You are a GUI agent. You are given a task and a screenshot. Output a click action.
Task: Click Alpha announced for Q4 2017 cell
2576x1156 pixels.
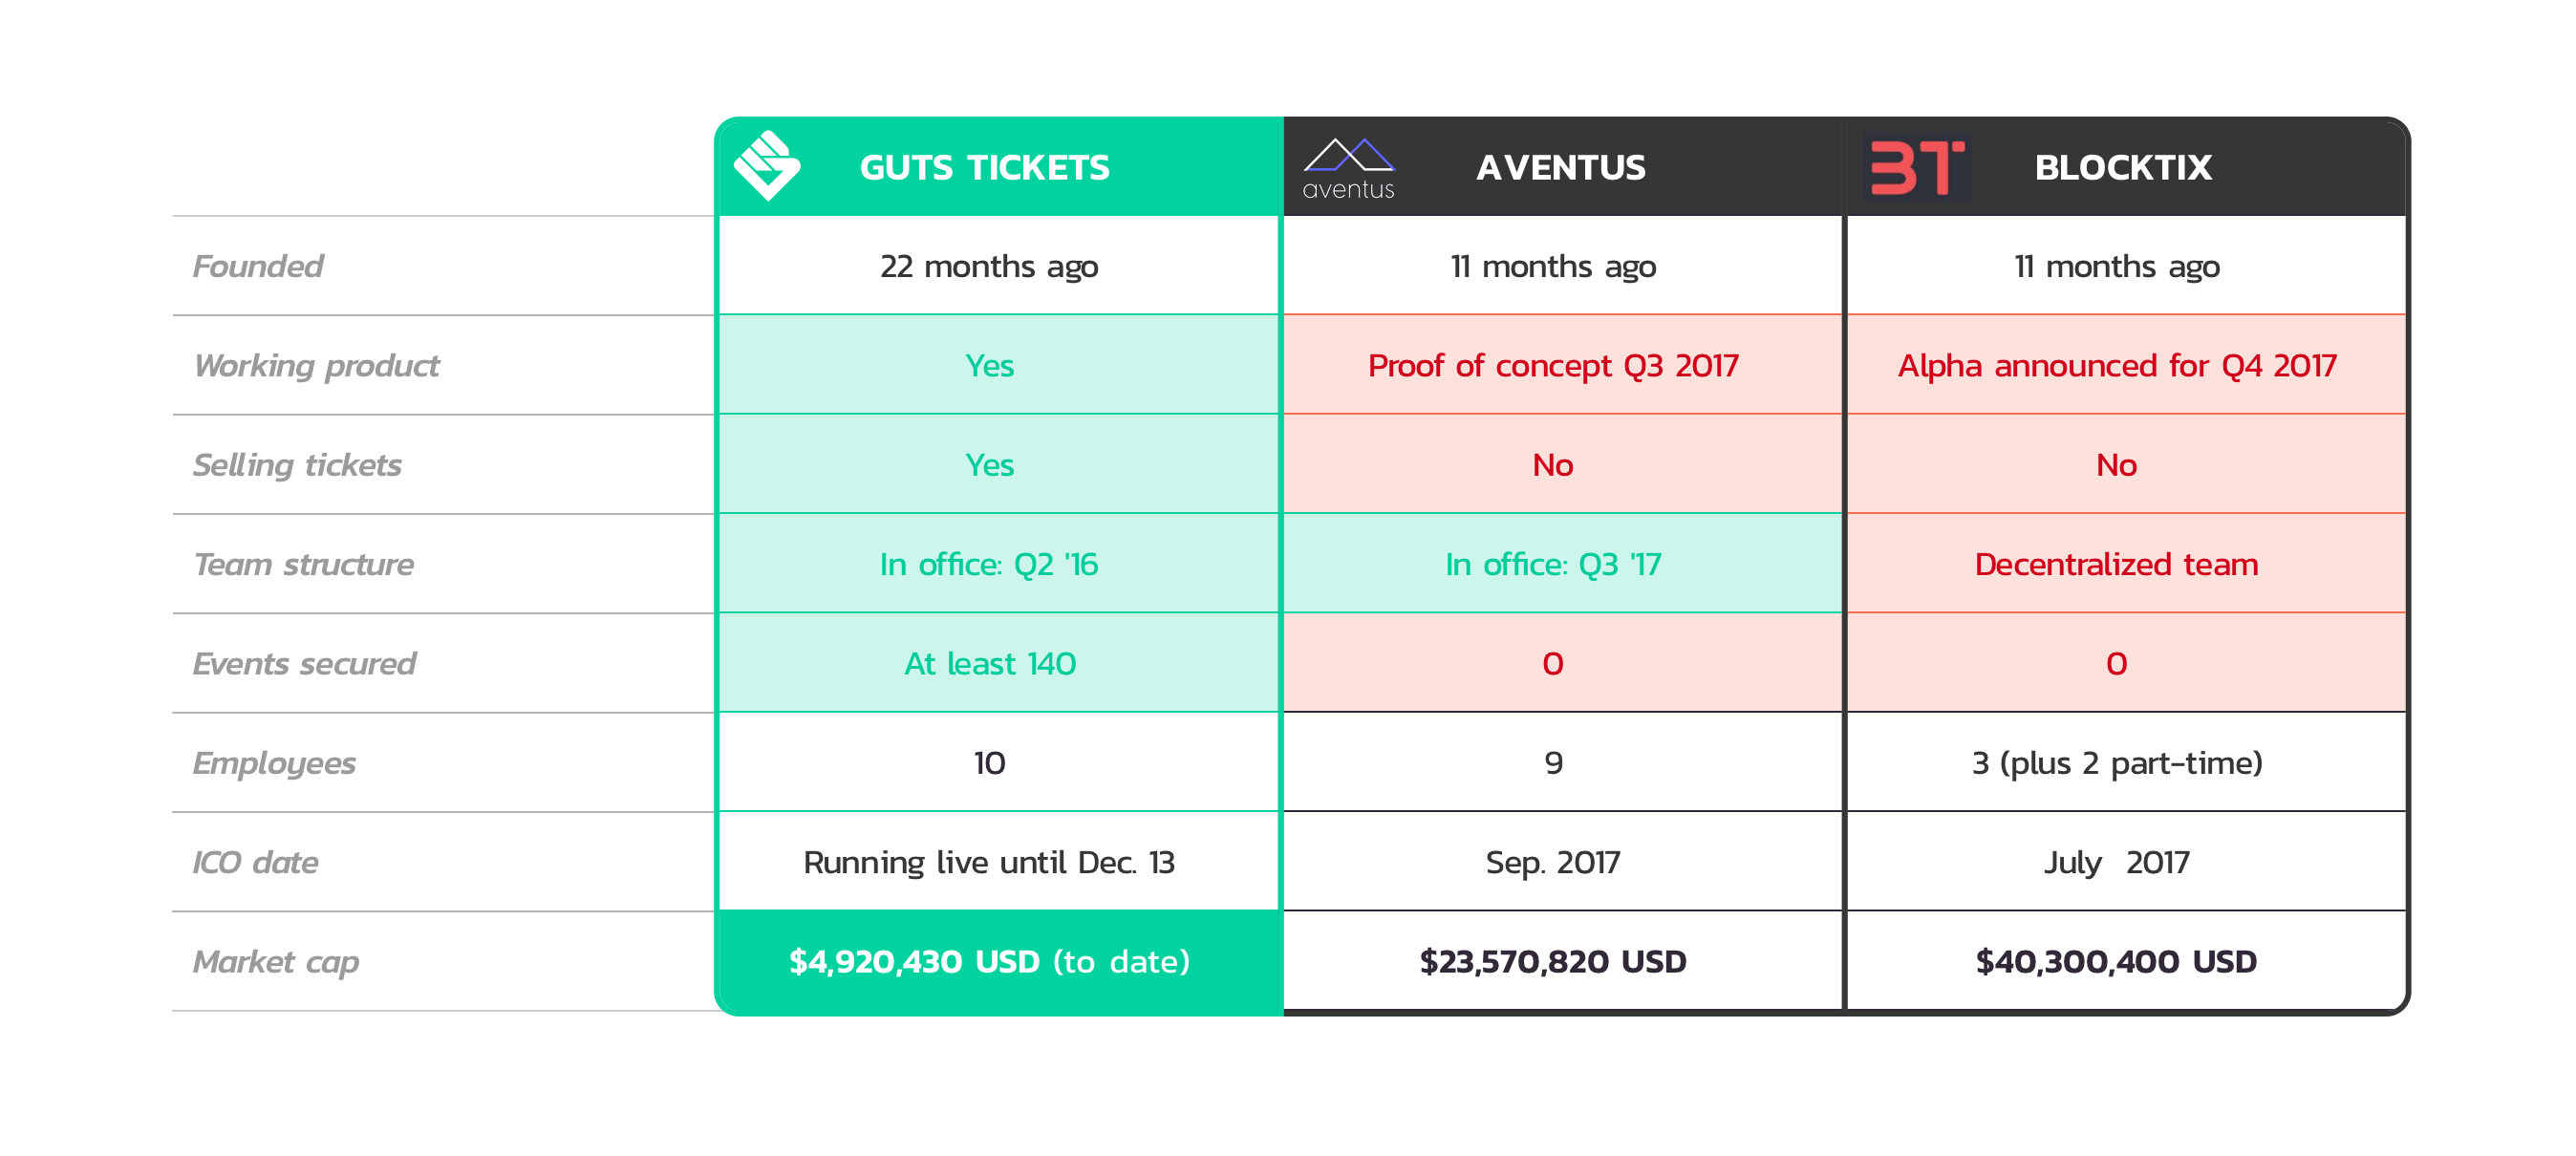click(2125, 365)
